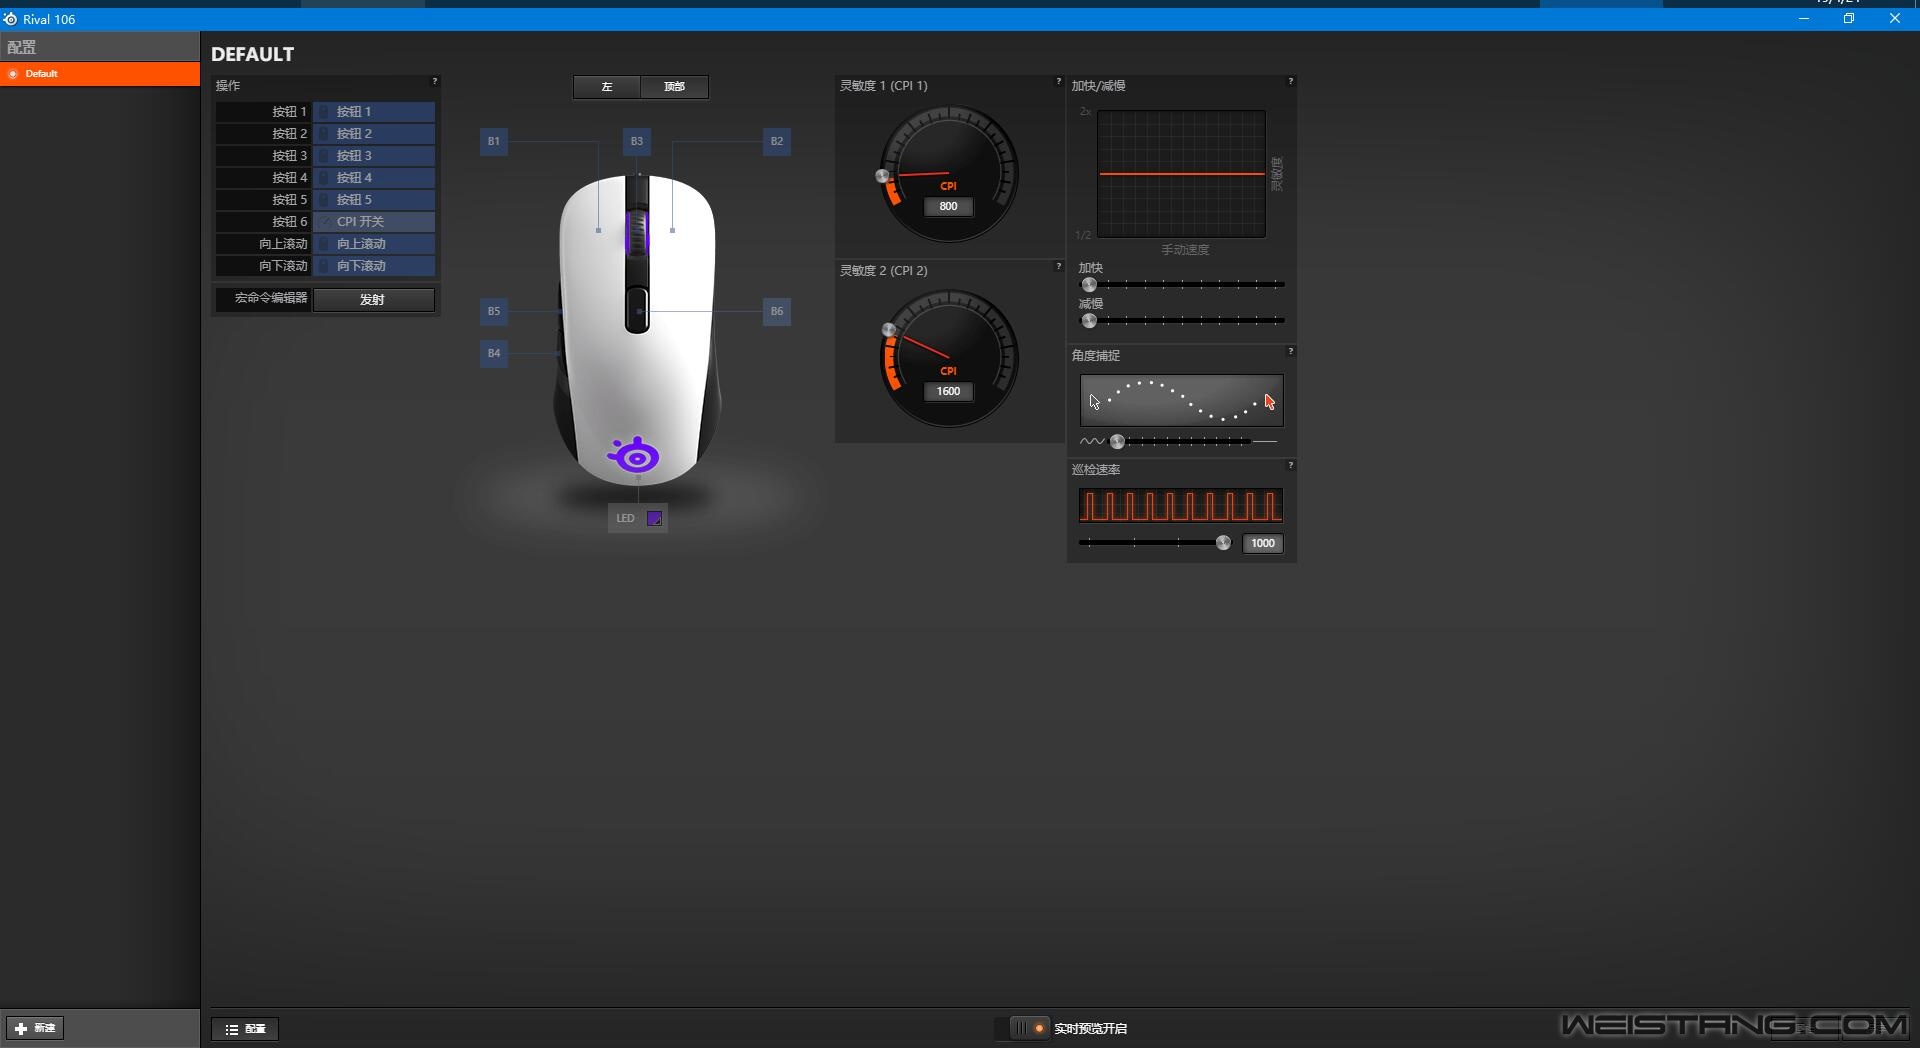Click the B1 button marker on mouse

pyautogui.click(x=494, y=141)
